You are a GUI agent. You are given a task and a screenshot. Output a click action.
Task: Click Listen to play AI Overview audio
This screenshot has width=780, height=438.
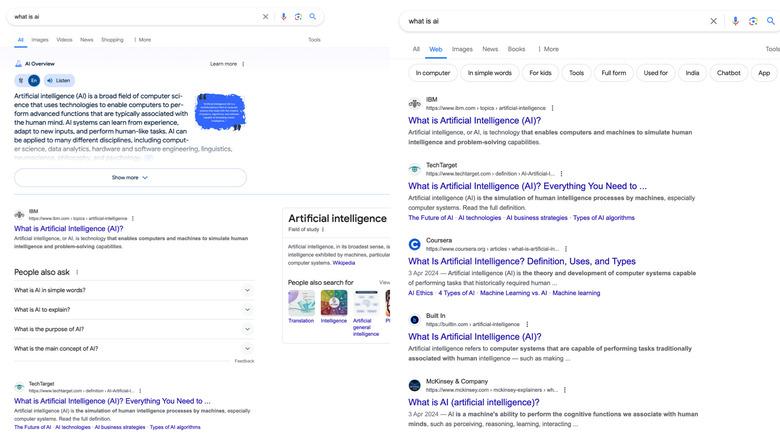[59, 80]
